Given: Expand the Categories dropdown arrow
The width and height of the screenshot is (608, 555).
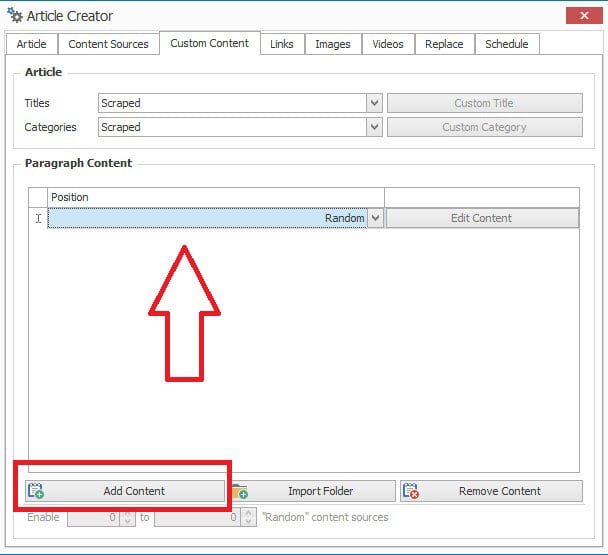Looking at the screenshot, I should click(374, 127).
